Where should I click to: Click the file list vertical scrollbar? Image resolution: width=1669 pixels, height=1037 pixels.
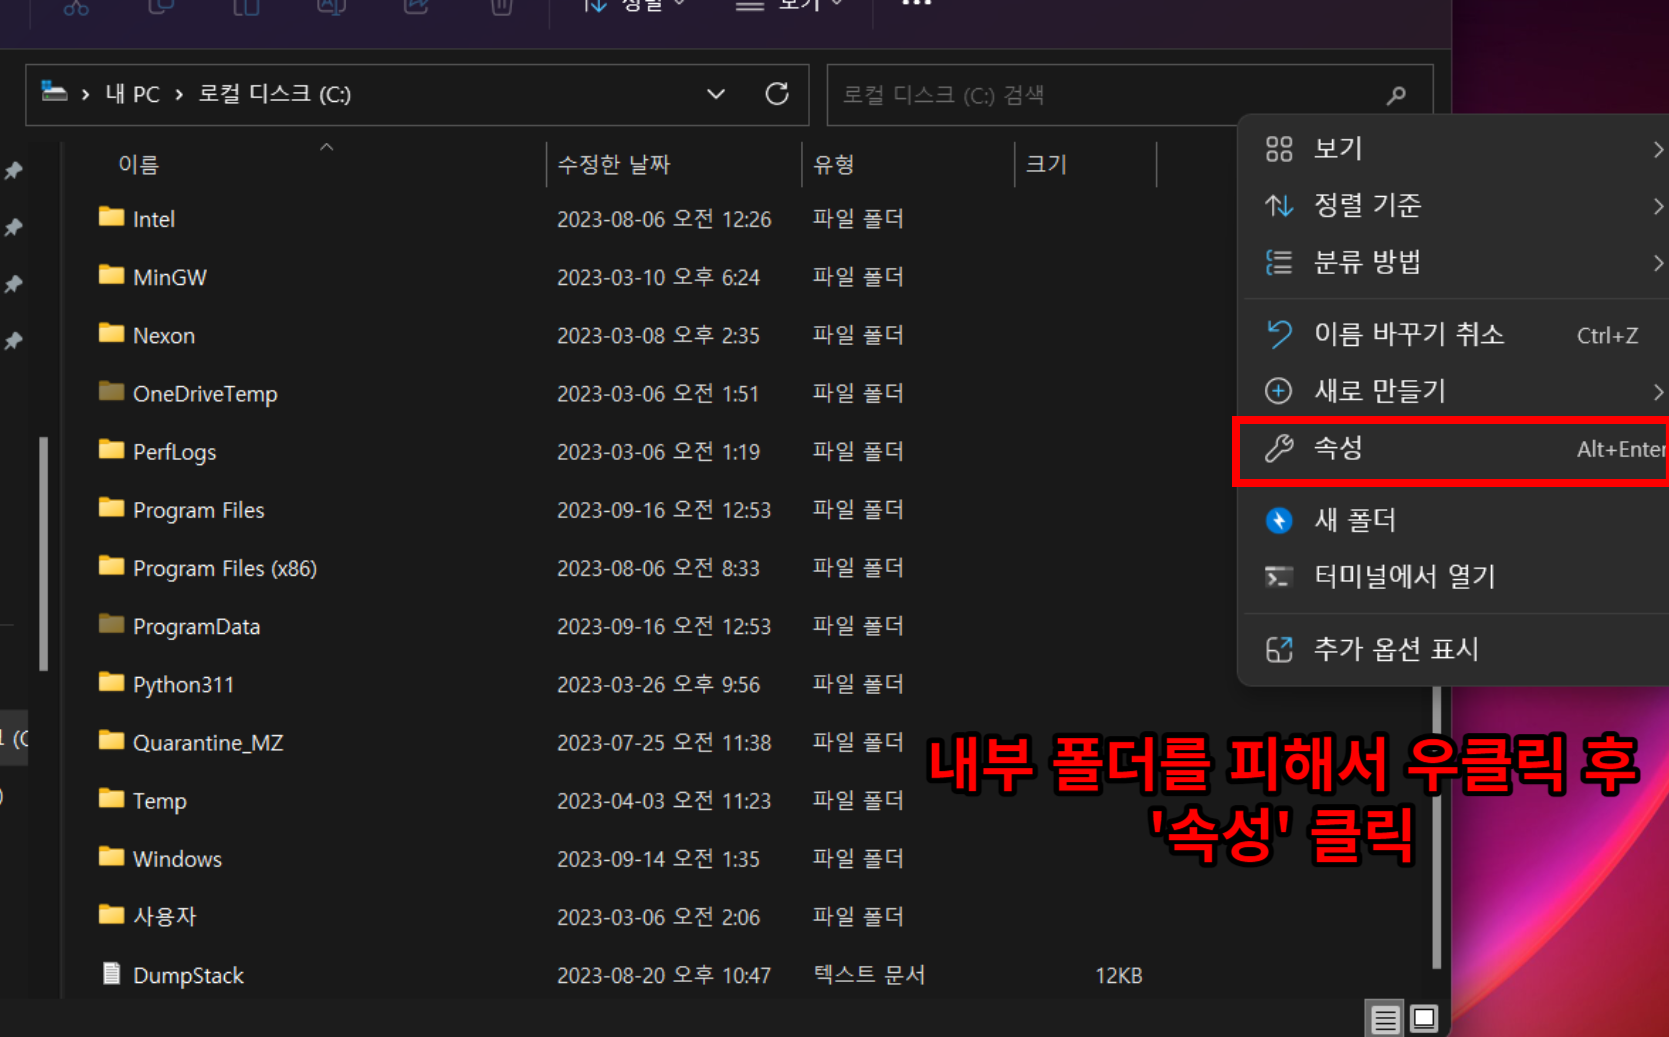pyautogui.click(x=1437, y=828)
